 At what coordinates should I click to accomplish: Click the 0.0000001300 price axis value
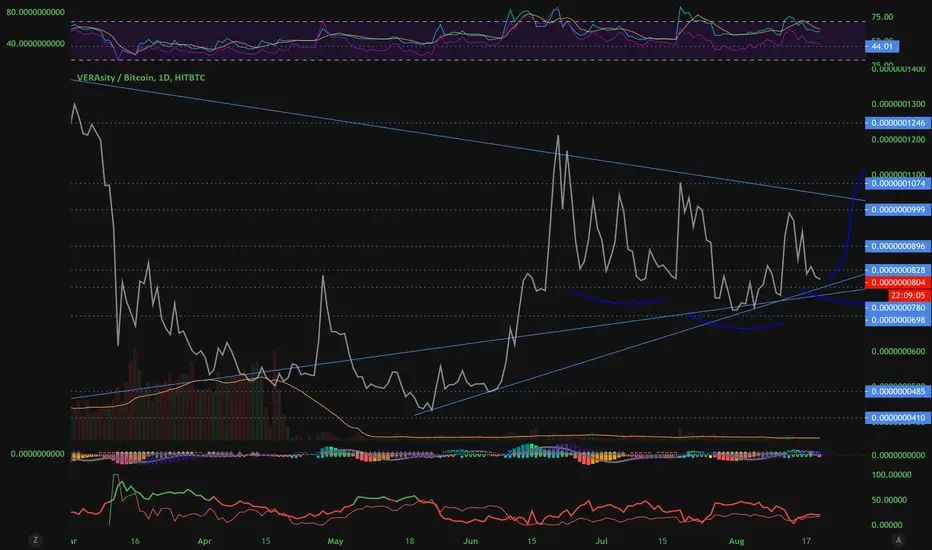click(898, 104)
